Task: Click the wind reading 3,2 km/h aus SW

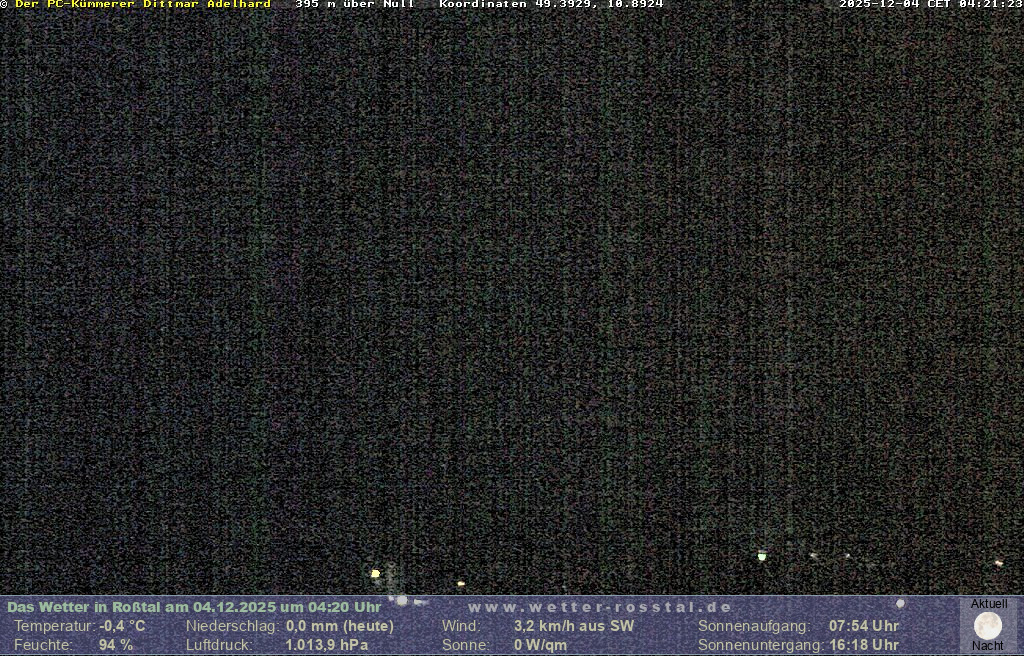Action: 574,626
